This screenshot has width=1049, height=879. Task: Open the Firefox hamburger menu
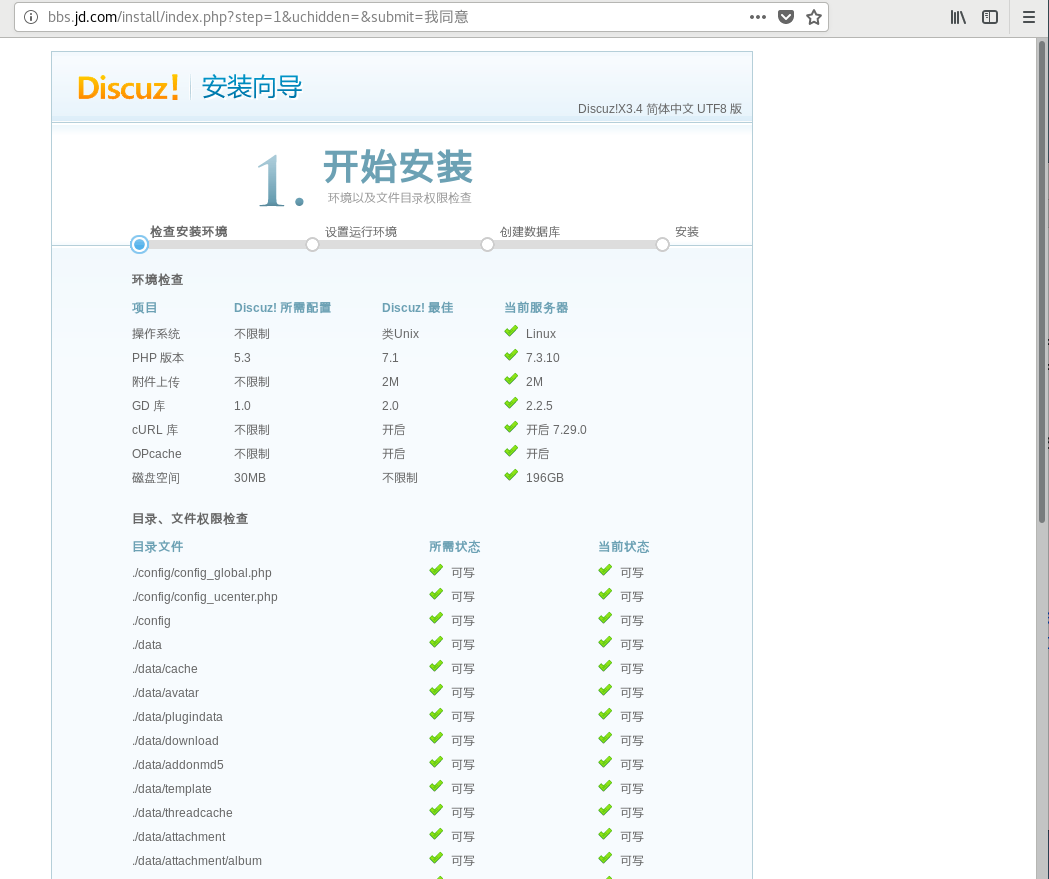point(1029,17)
